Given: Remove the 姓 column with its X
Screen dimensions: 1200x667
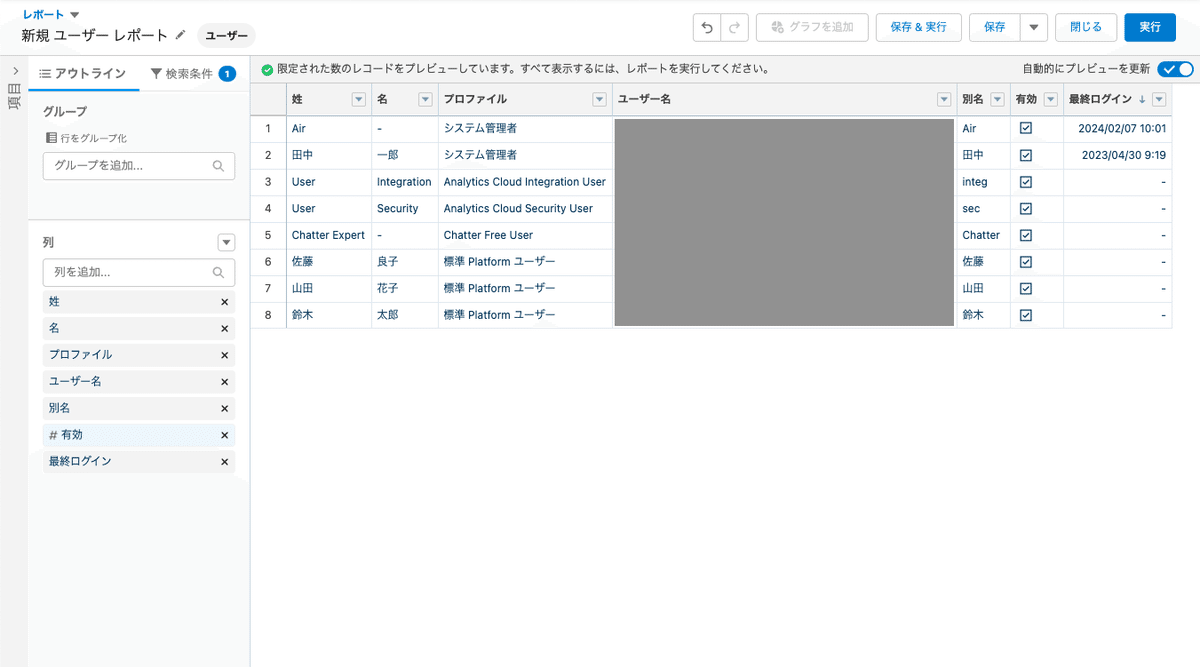Looking at the screenshot, I should click(224, 302).
